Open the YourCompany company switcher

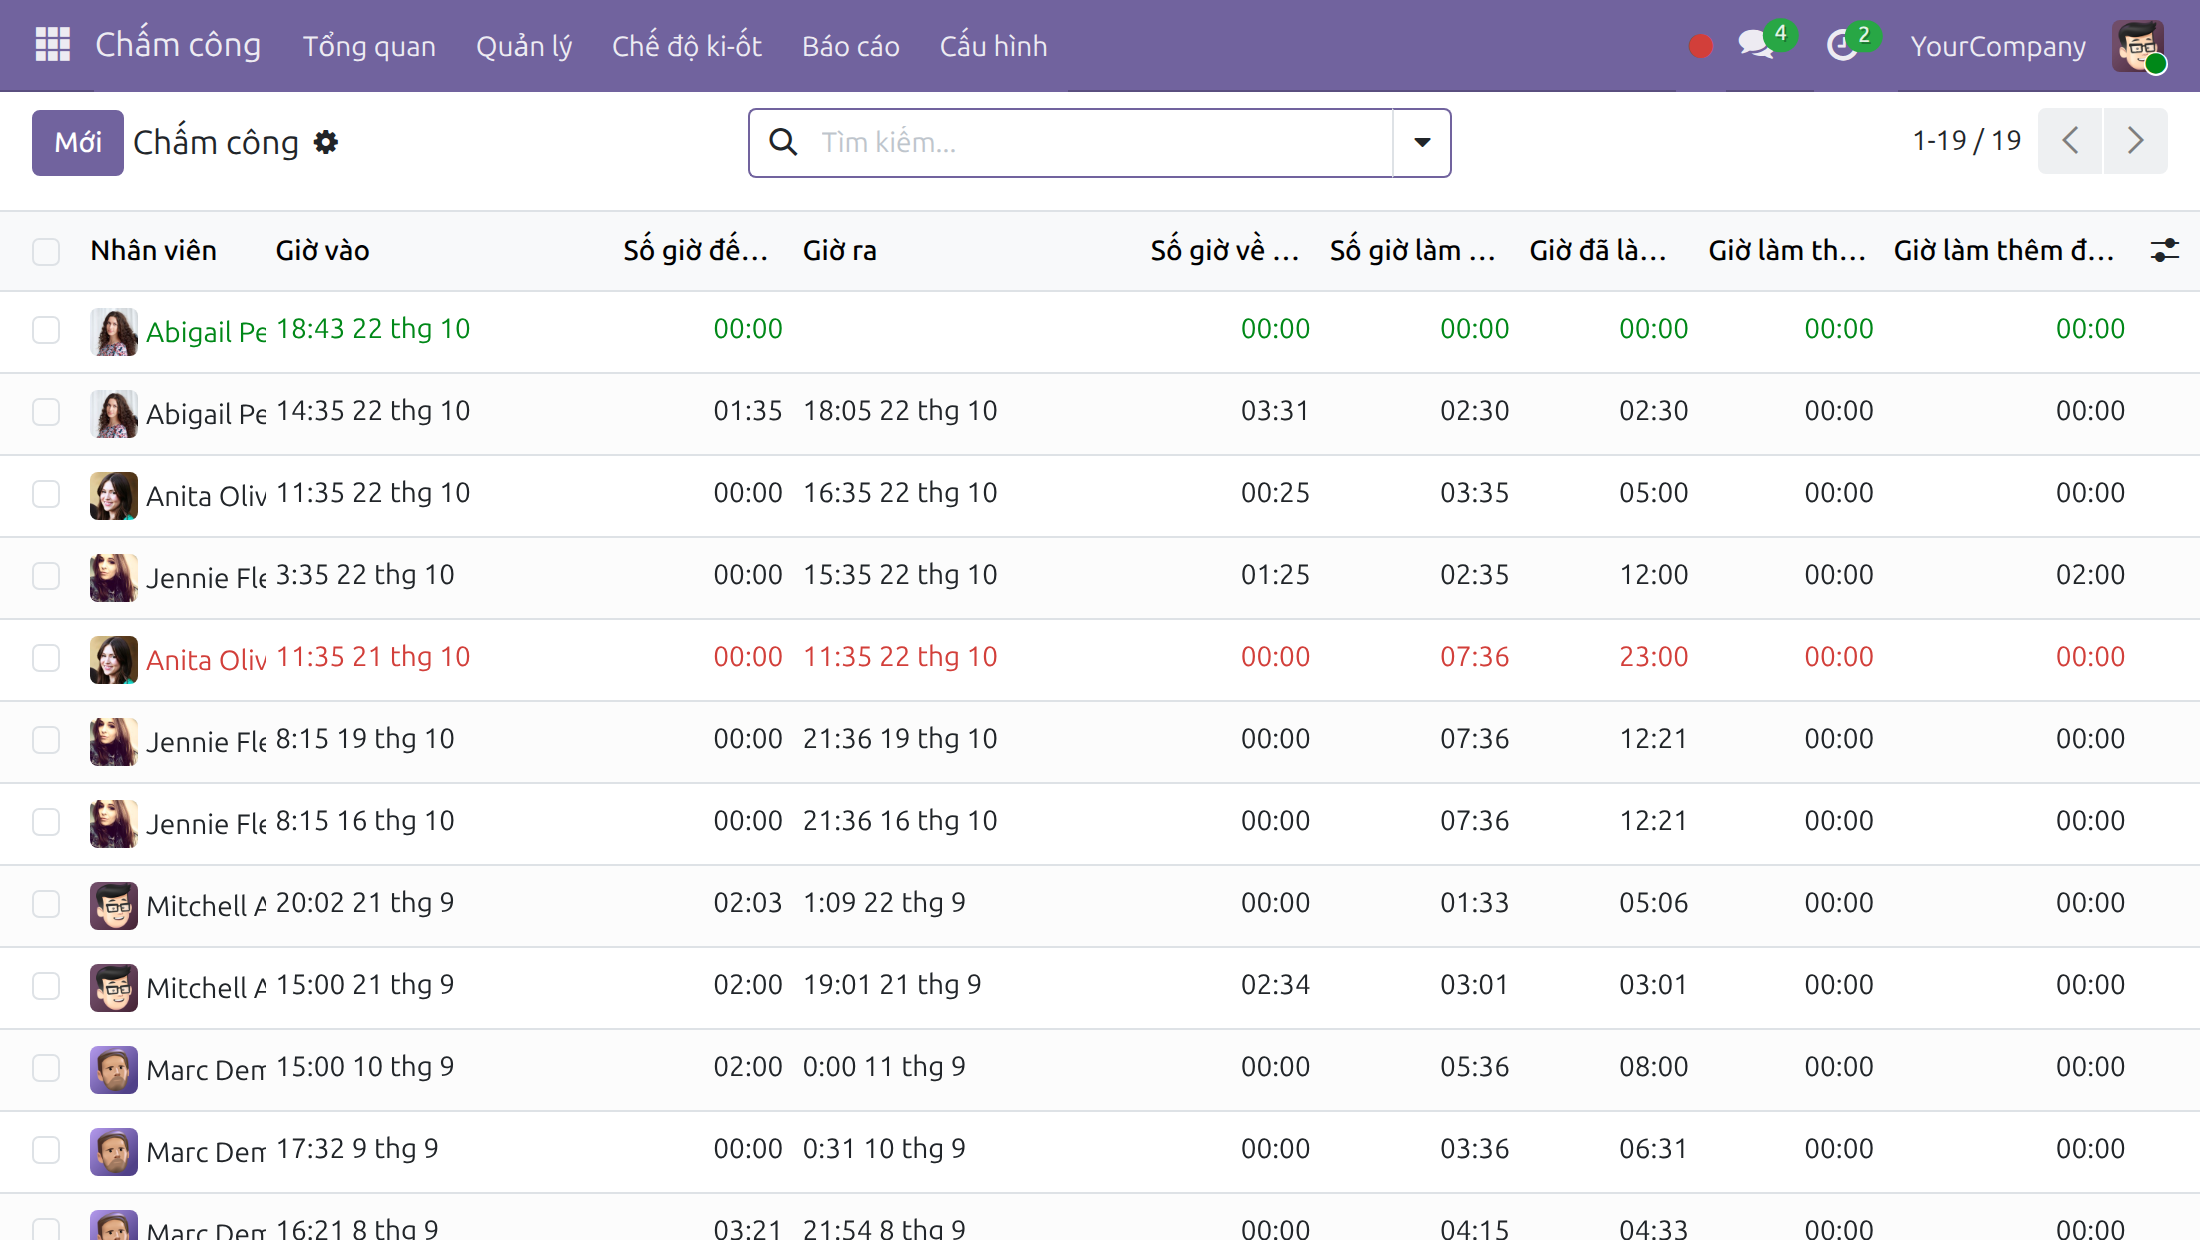click(x=1998, y=46)
